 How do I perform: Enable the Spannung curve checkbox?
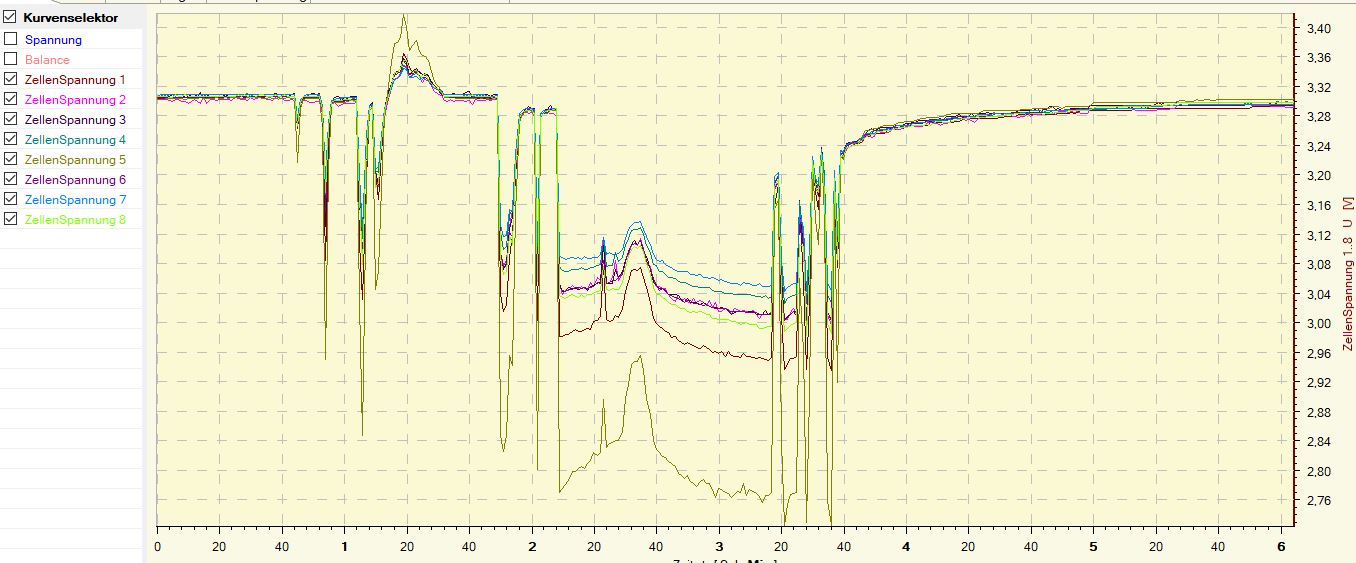[x=10, y=39]
